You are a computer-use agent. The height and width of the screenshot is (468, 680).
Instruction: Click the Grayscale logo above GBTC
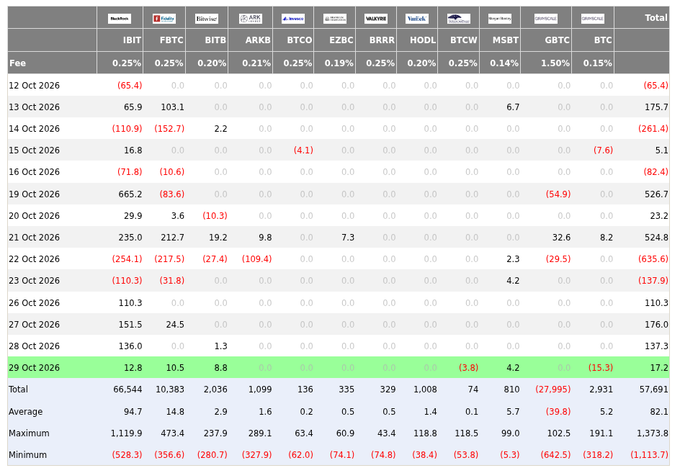(546, 19)
